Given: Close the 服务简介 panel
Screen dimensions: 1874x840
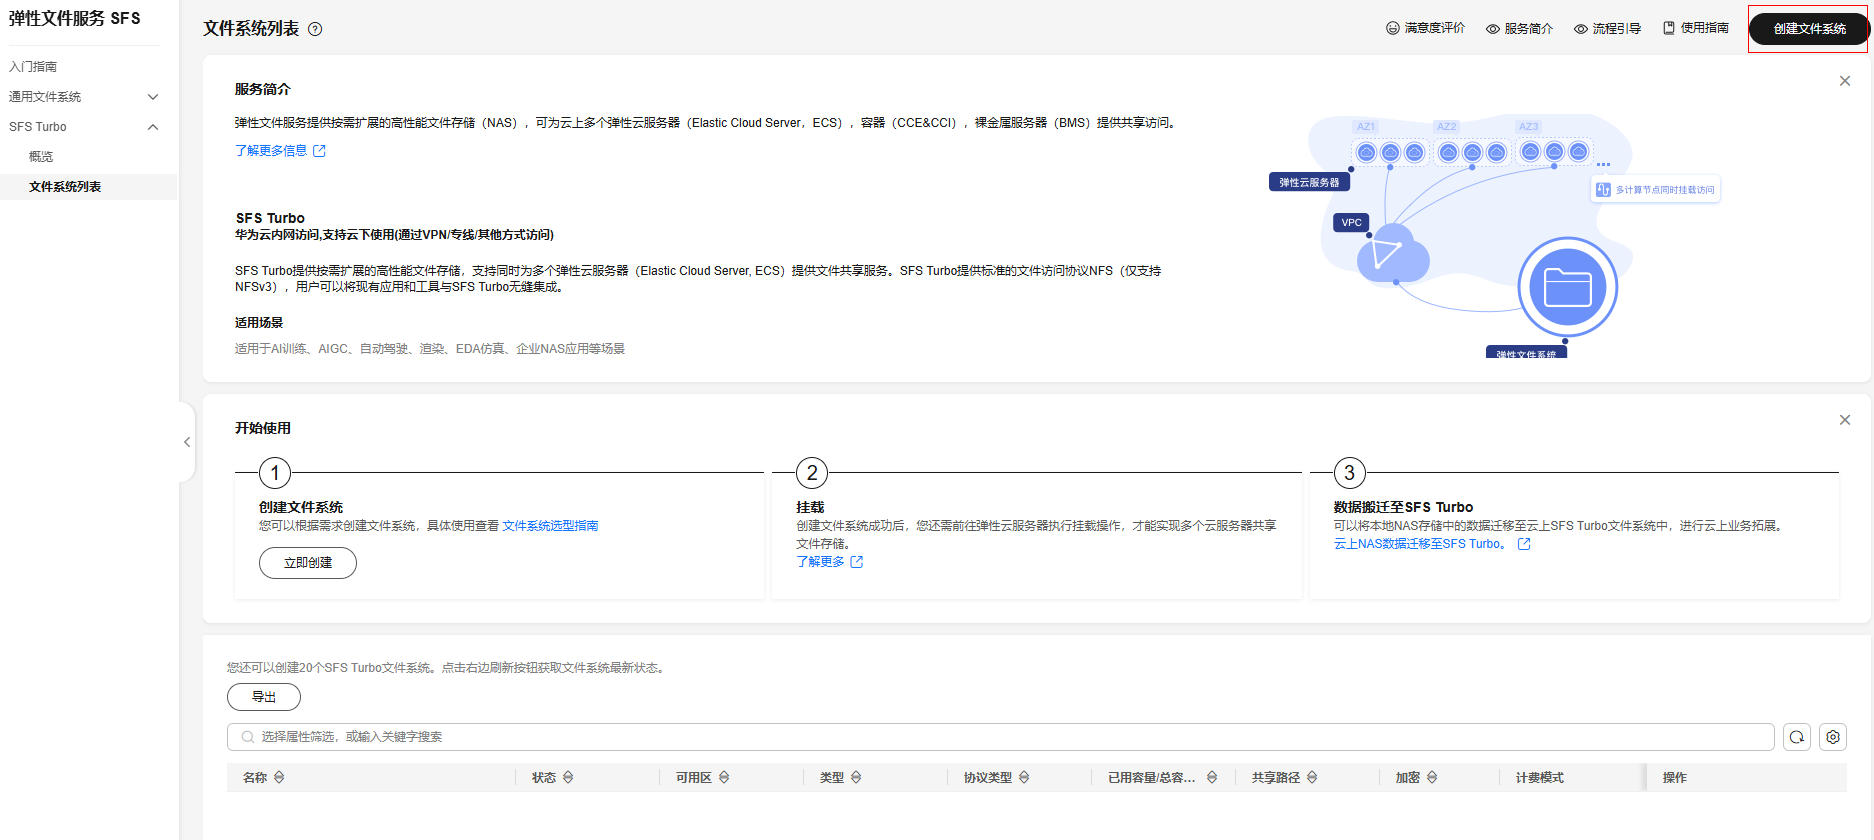Looking at the screenshot, I should (1845, 81).
